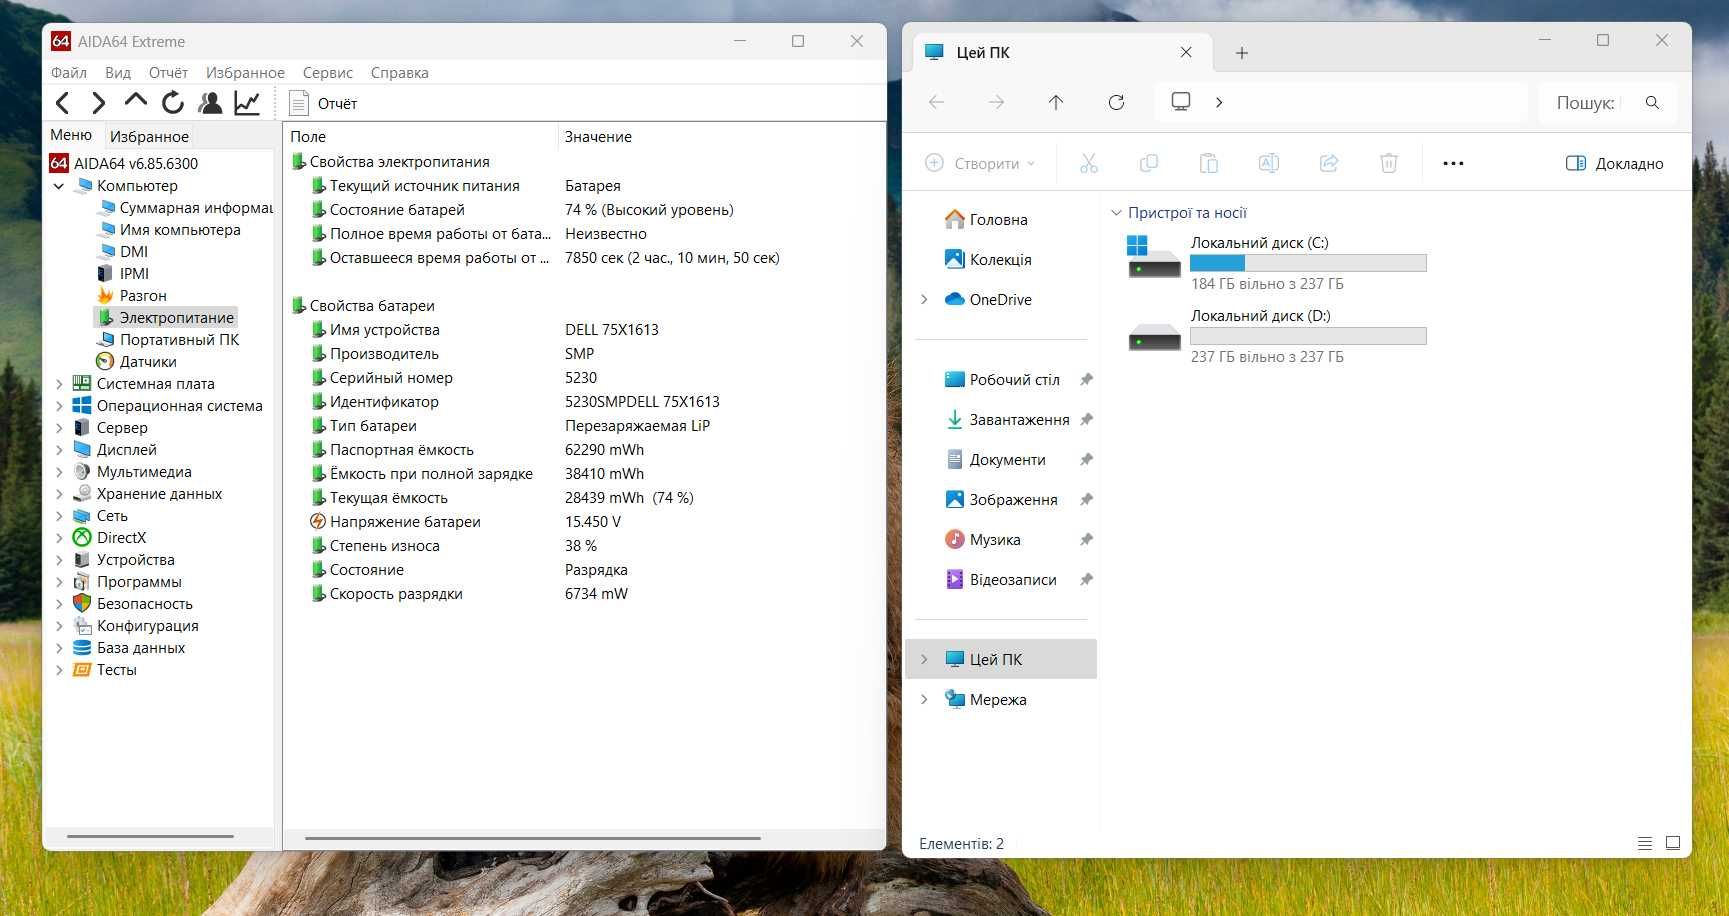Open Explorer's more options (three dots)
Image resolution: width=1729 pixels, height=916 pixels.
pyautogui.click(x=1453, y=163)
